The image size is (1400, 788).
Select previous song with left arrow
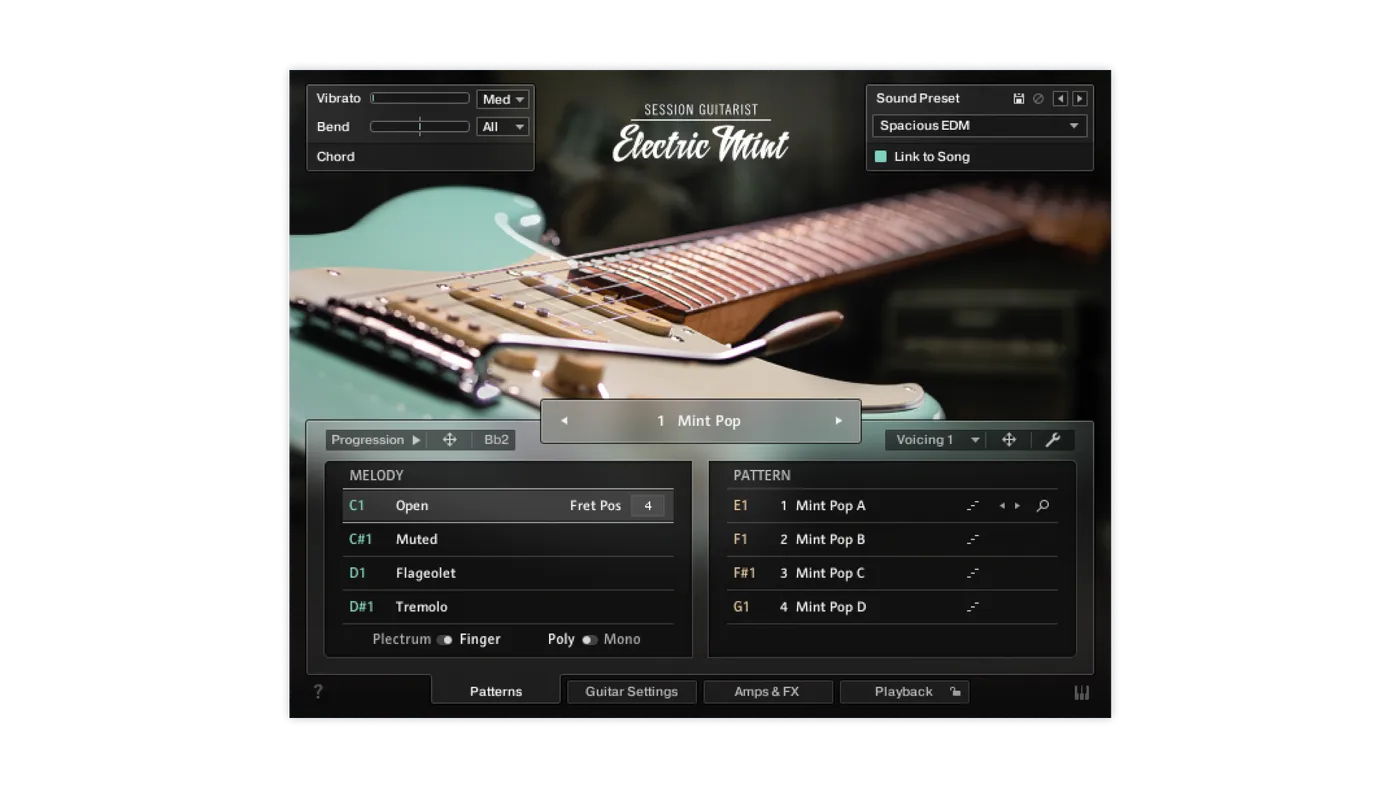[564, 421]
